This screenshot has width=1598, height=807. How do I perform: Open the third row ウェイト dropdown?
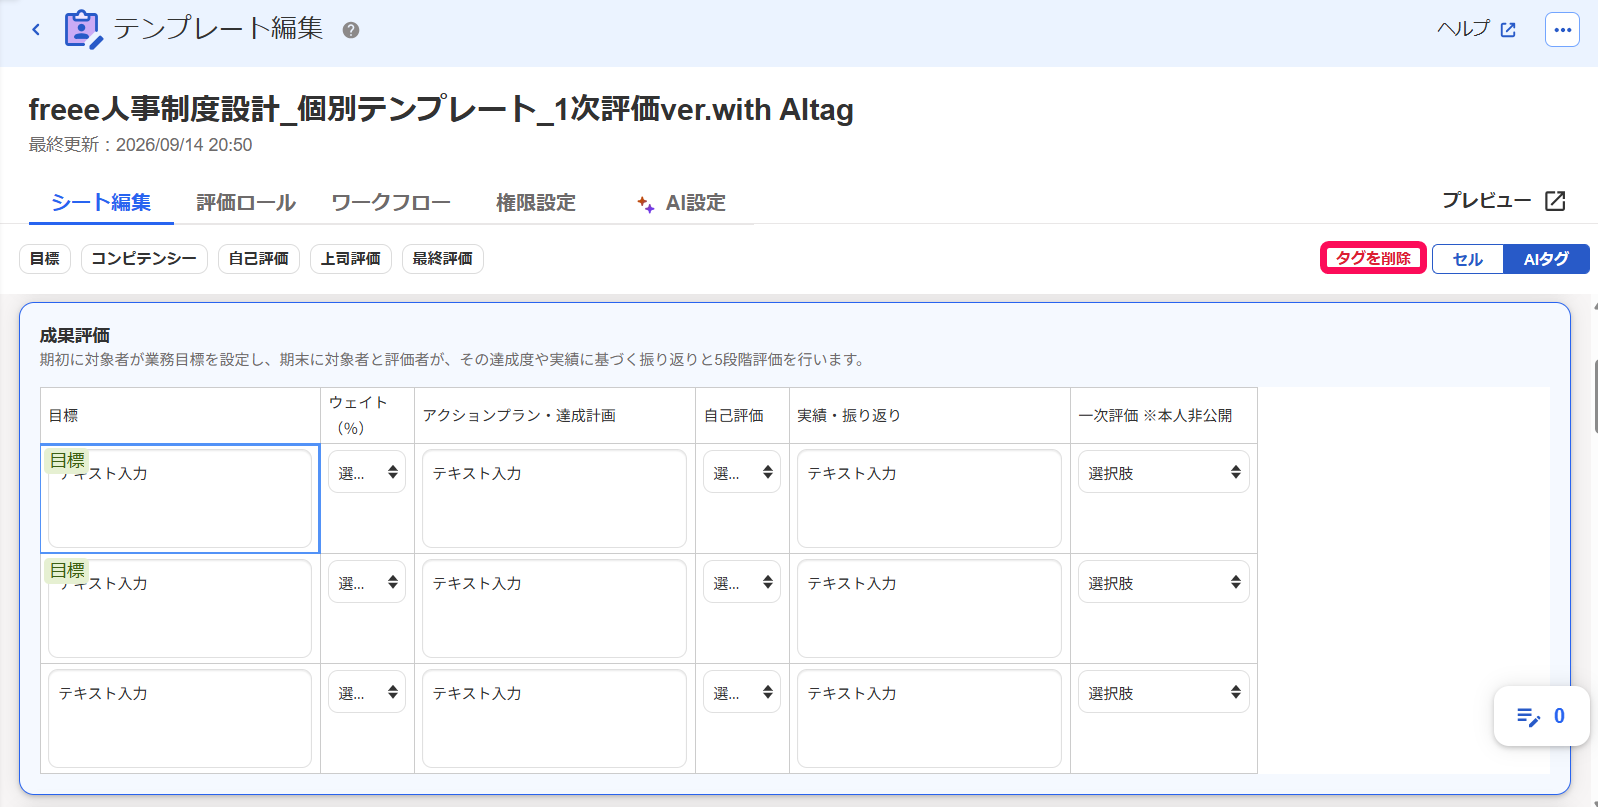click(367, 692)
